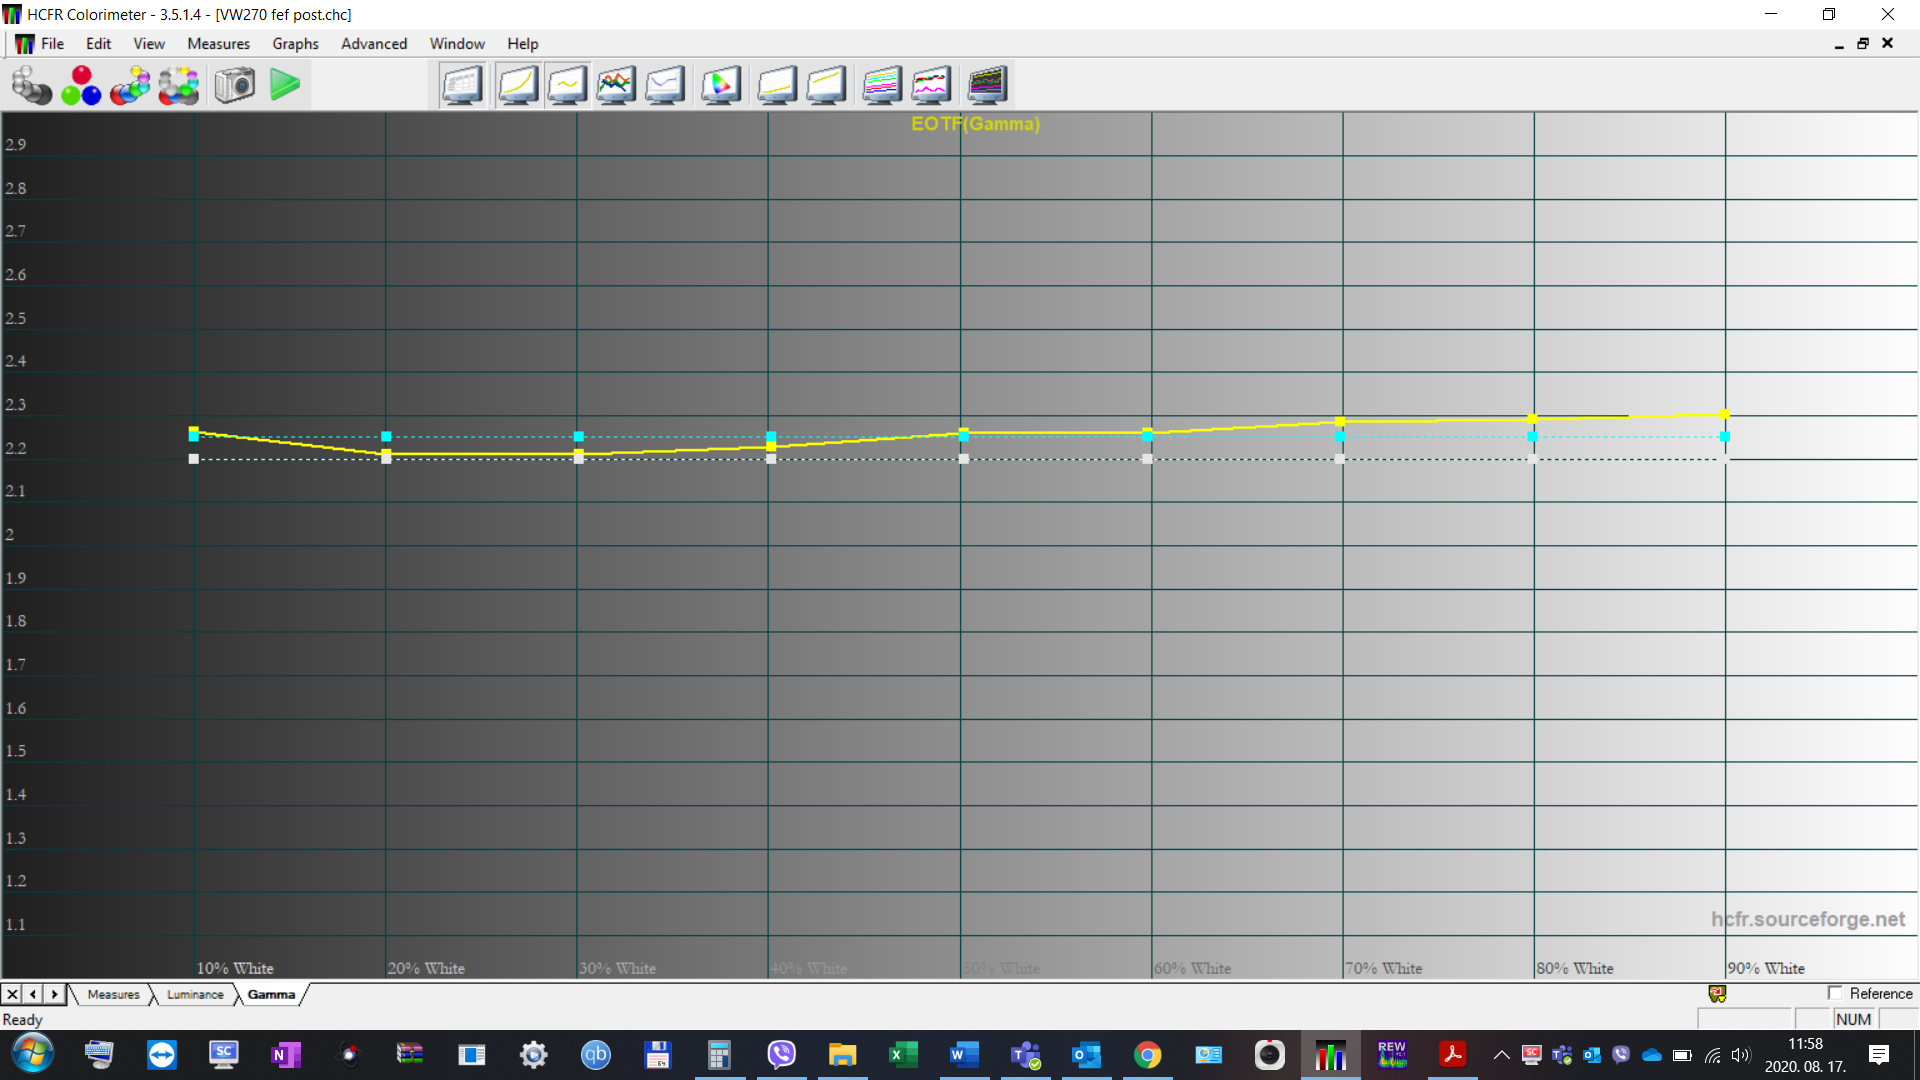Click the measure gray scale icon
The height and width of the screenshot is (1080, 1920).
[x=31, y=85]
